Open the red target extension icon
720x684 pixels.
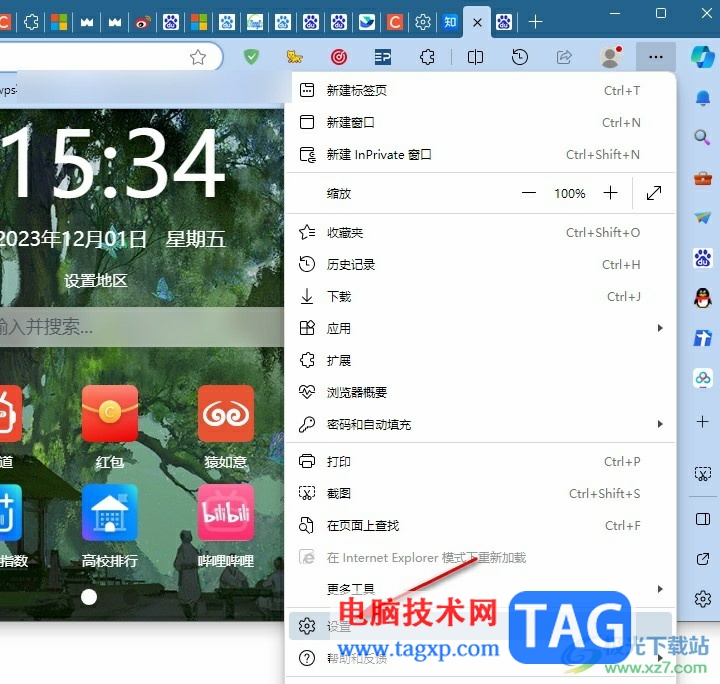coord(339,57)
